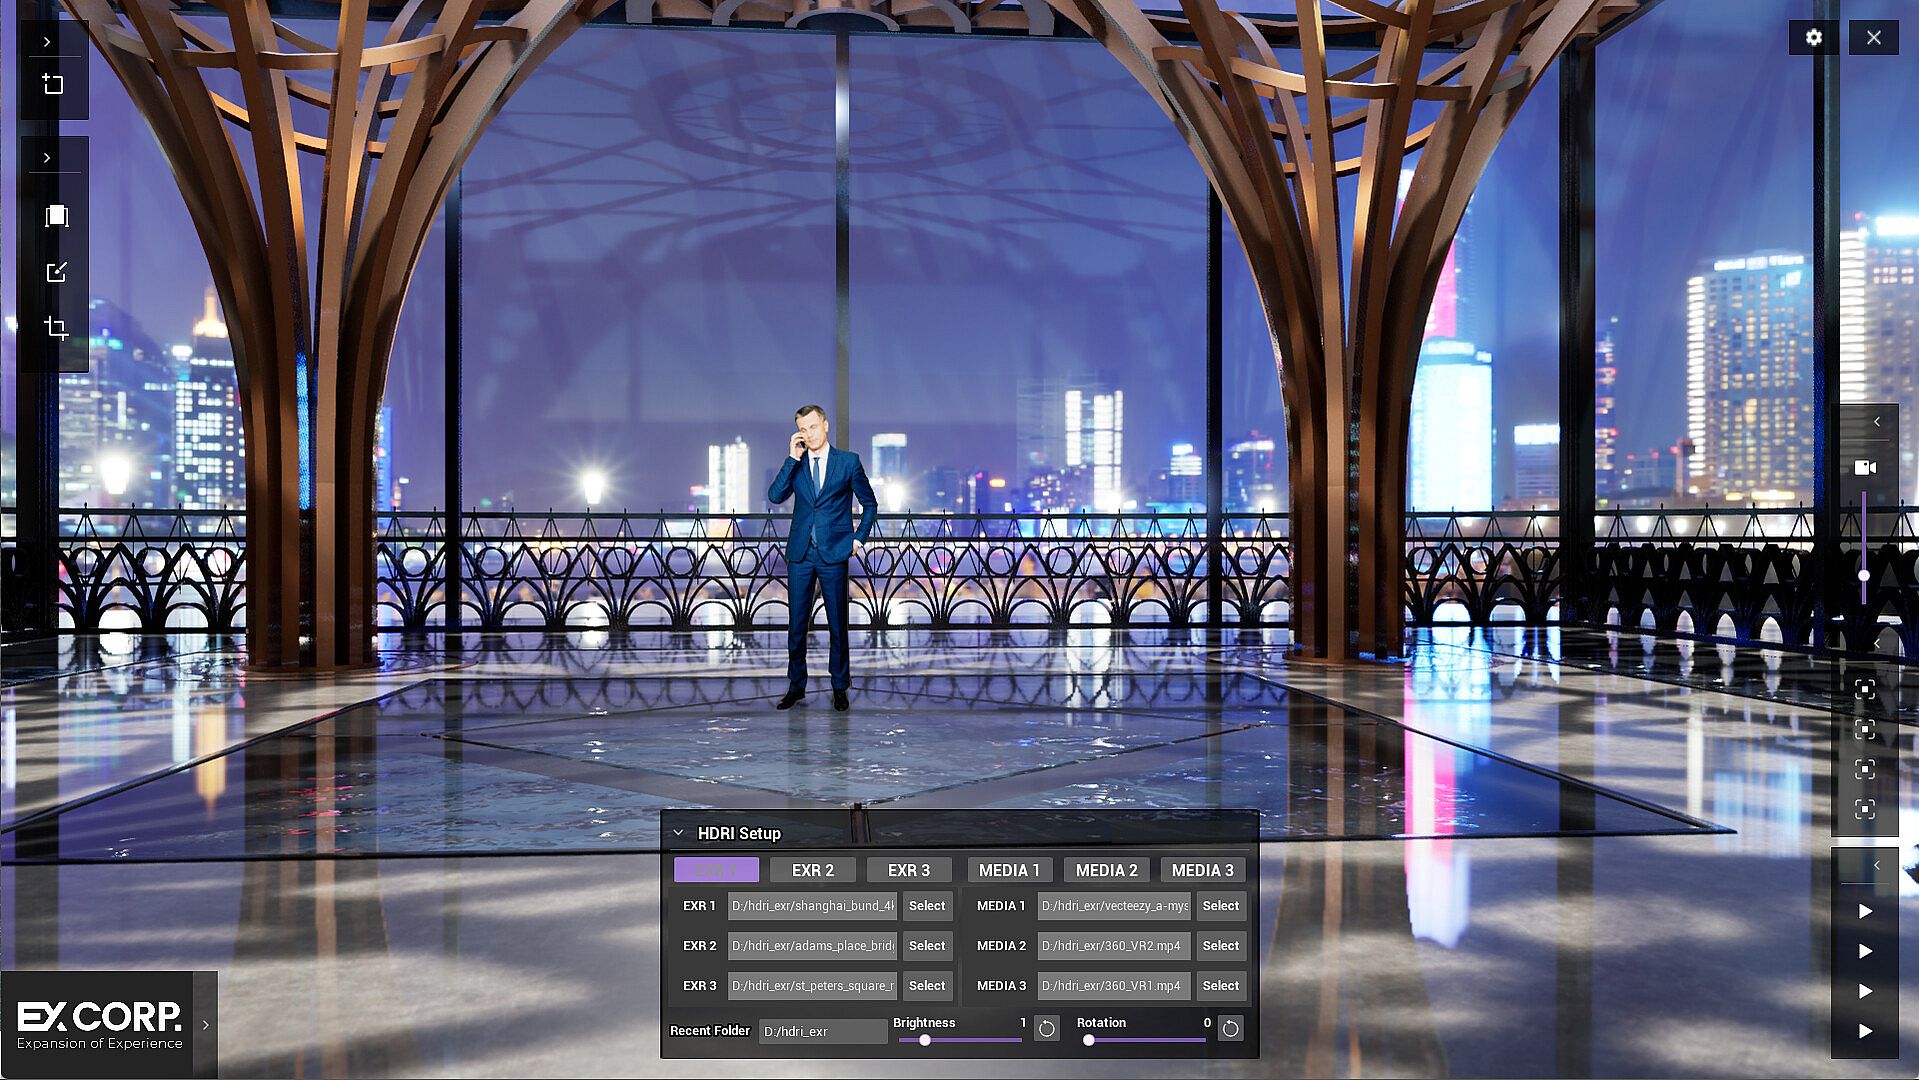Collapse the focus presets panel chevron
The width and height of the screenshot is (1919, 1080).
1877,644
